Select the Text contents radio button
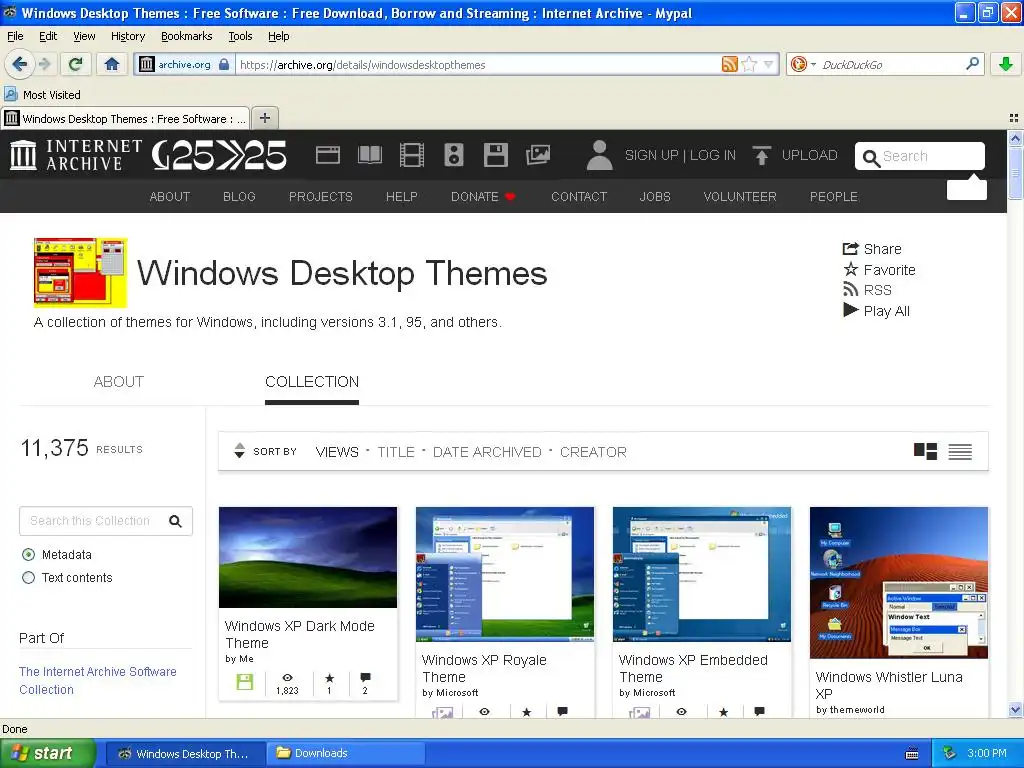The height and width of the screenshot is (768, 1024). coord(29,577)
